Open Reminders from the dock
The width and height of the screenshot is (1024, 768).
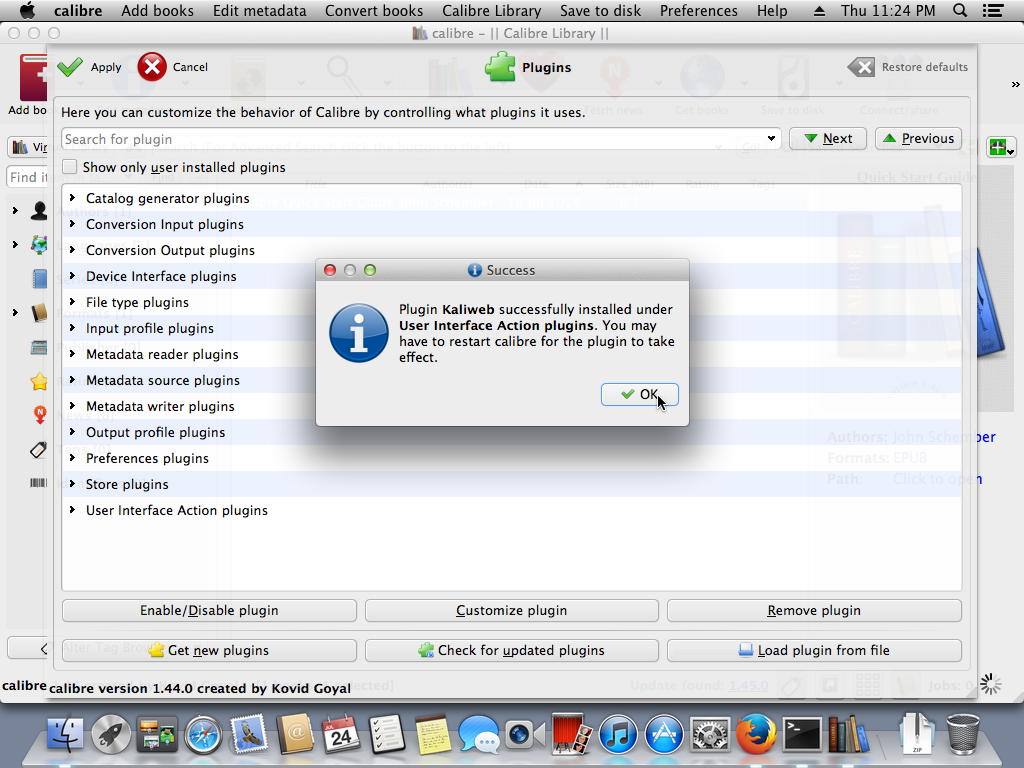(x=387, y=734)
